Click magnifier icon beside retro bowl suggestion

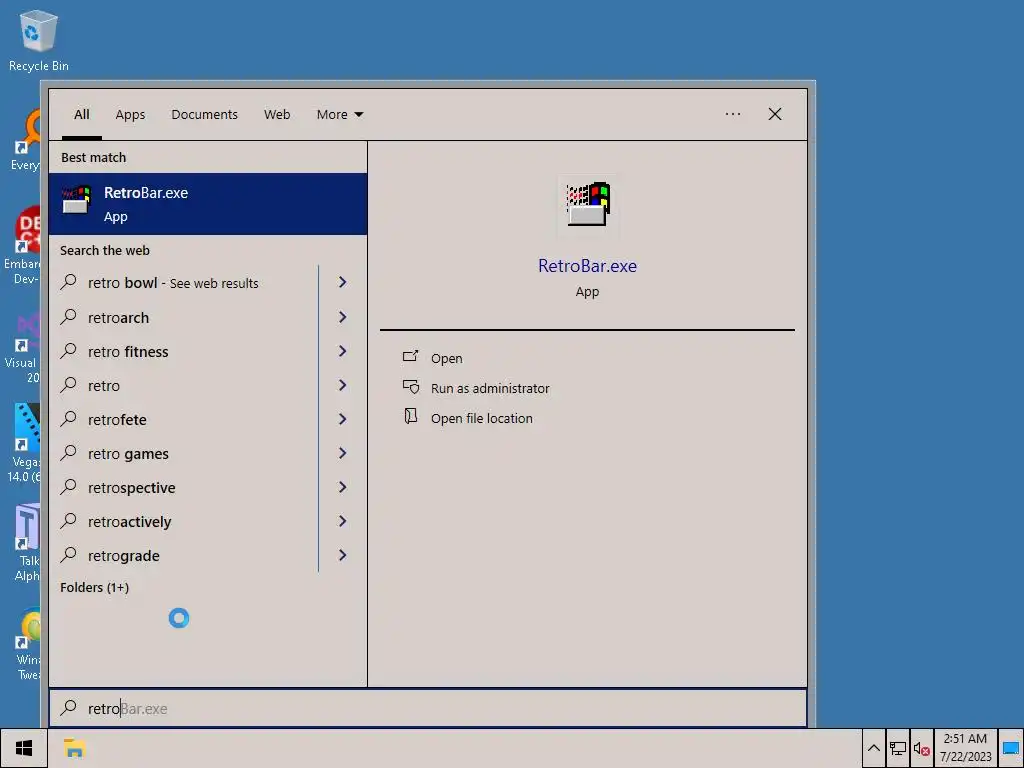click(69, 282)
